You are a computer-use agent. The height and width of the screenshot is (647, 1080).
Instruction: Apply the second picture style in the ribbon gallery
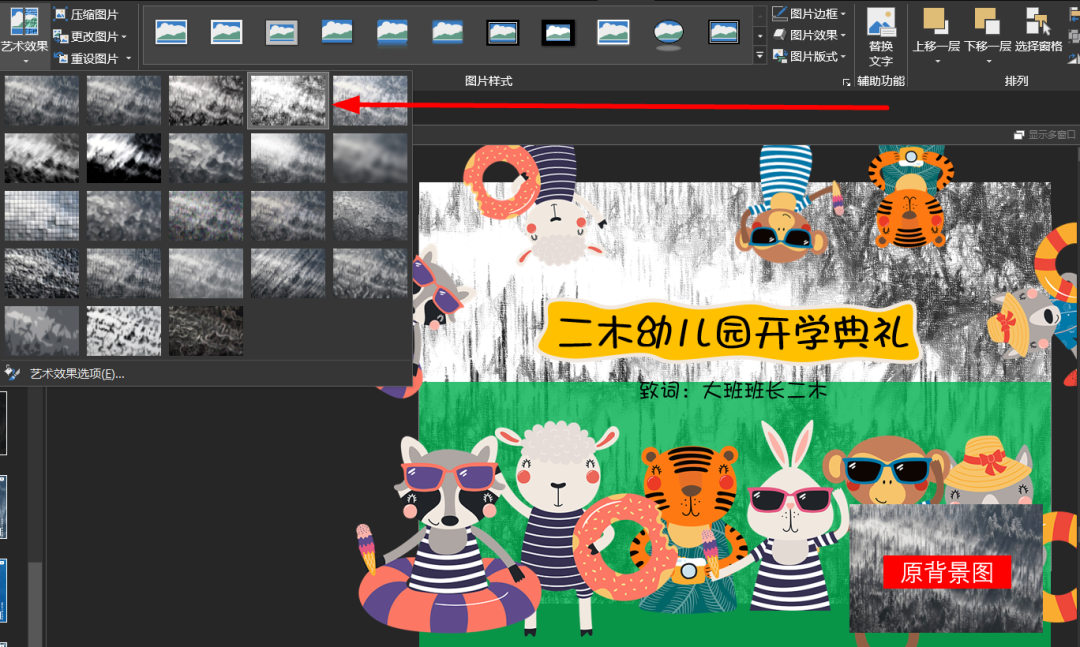click(x=226, y=32)
